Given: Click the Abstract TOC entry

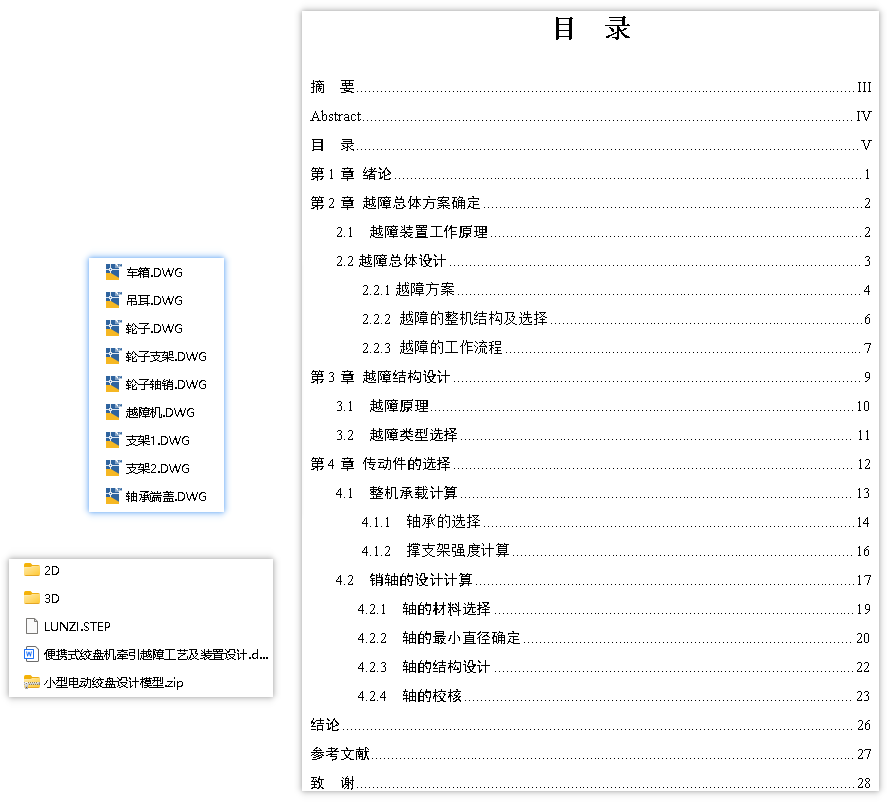Looking at the screenshot, I should (x=332, y=116).
